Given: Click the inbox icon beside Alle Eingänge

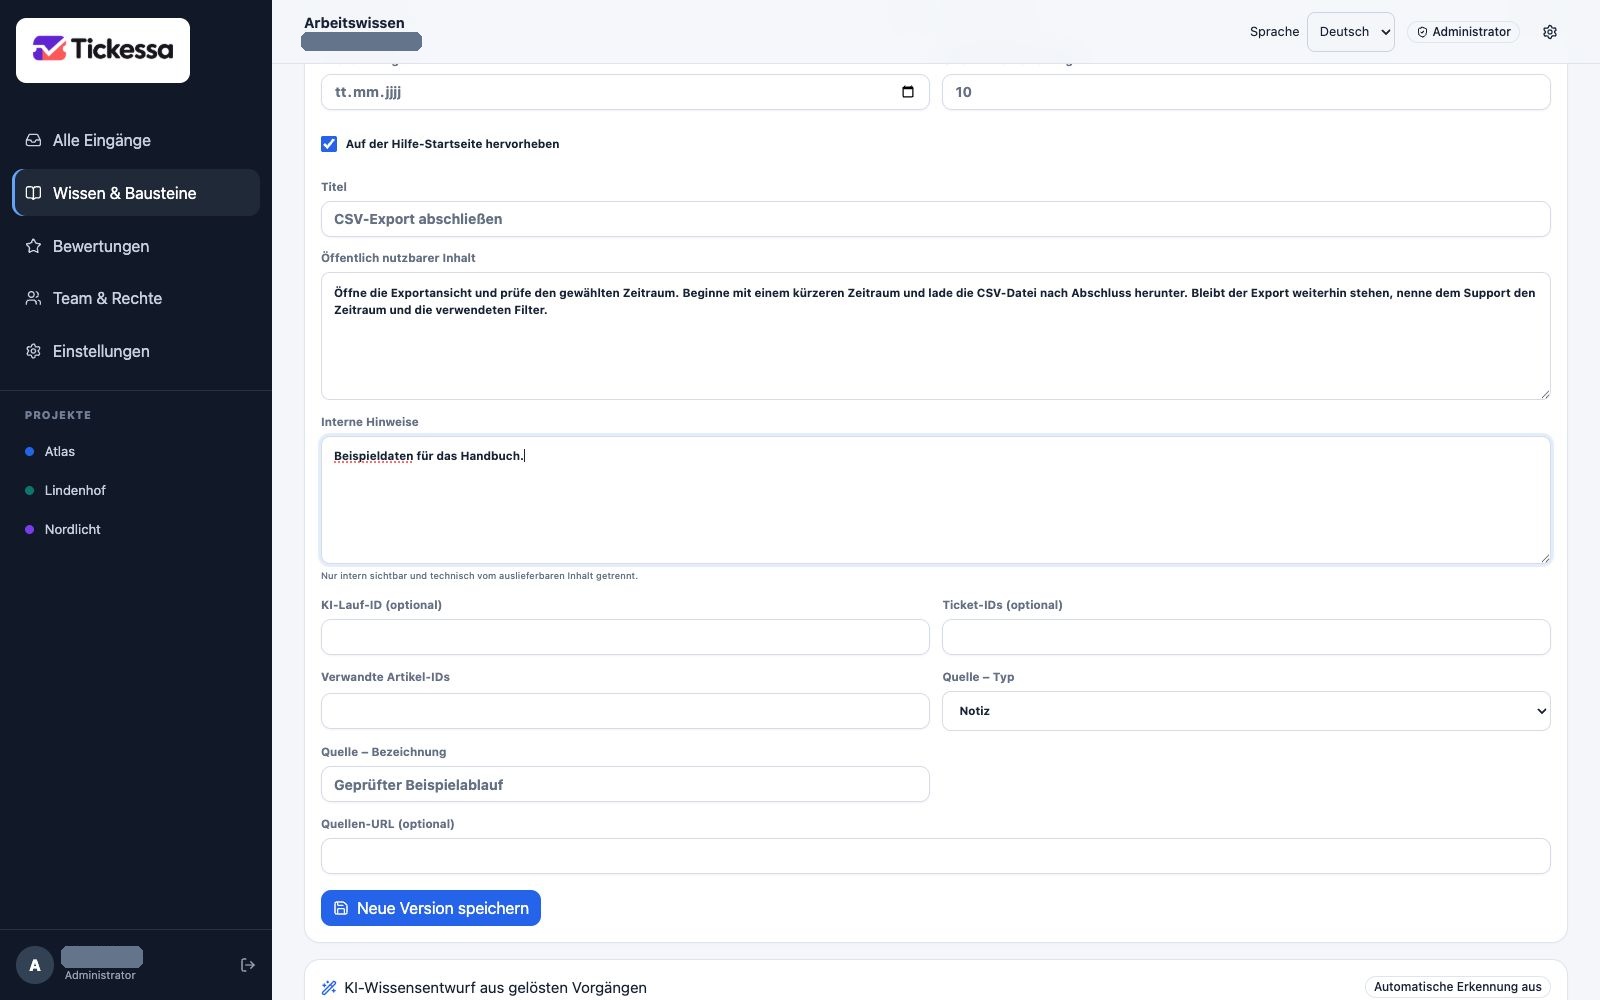Looking at the screenshot, I should pos(33,140).
